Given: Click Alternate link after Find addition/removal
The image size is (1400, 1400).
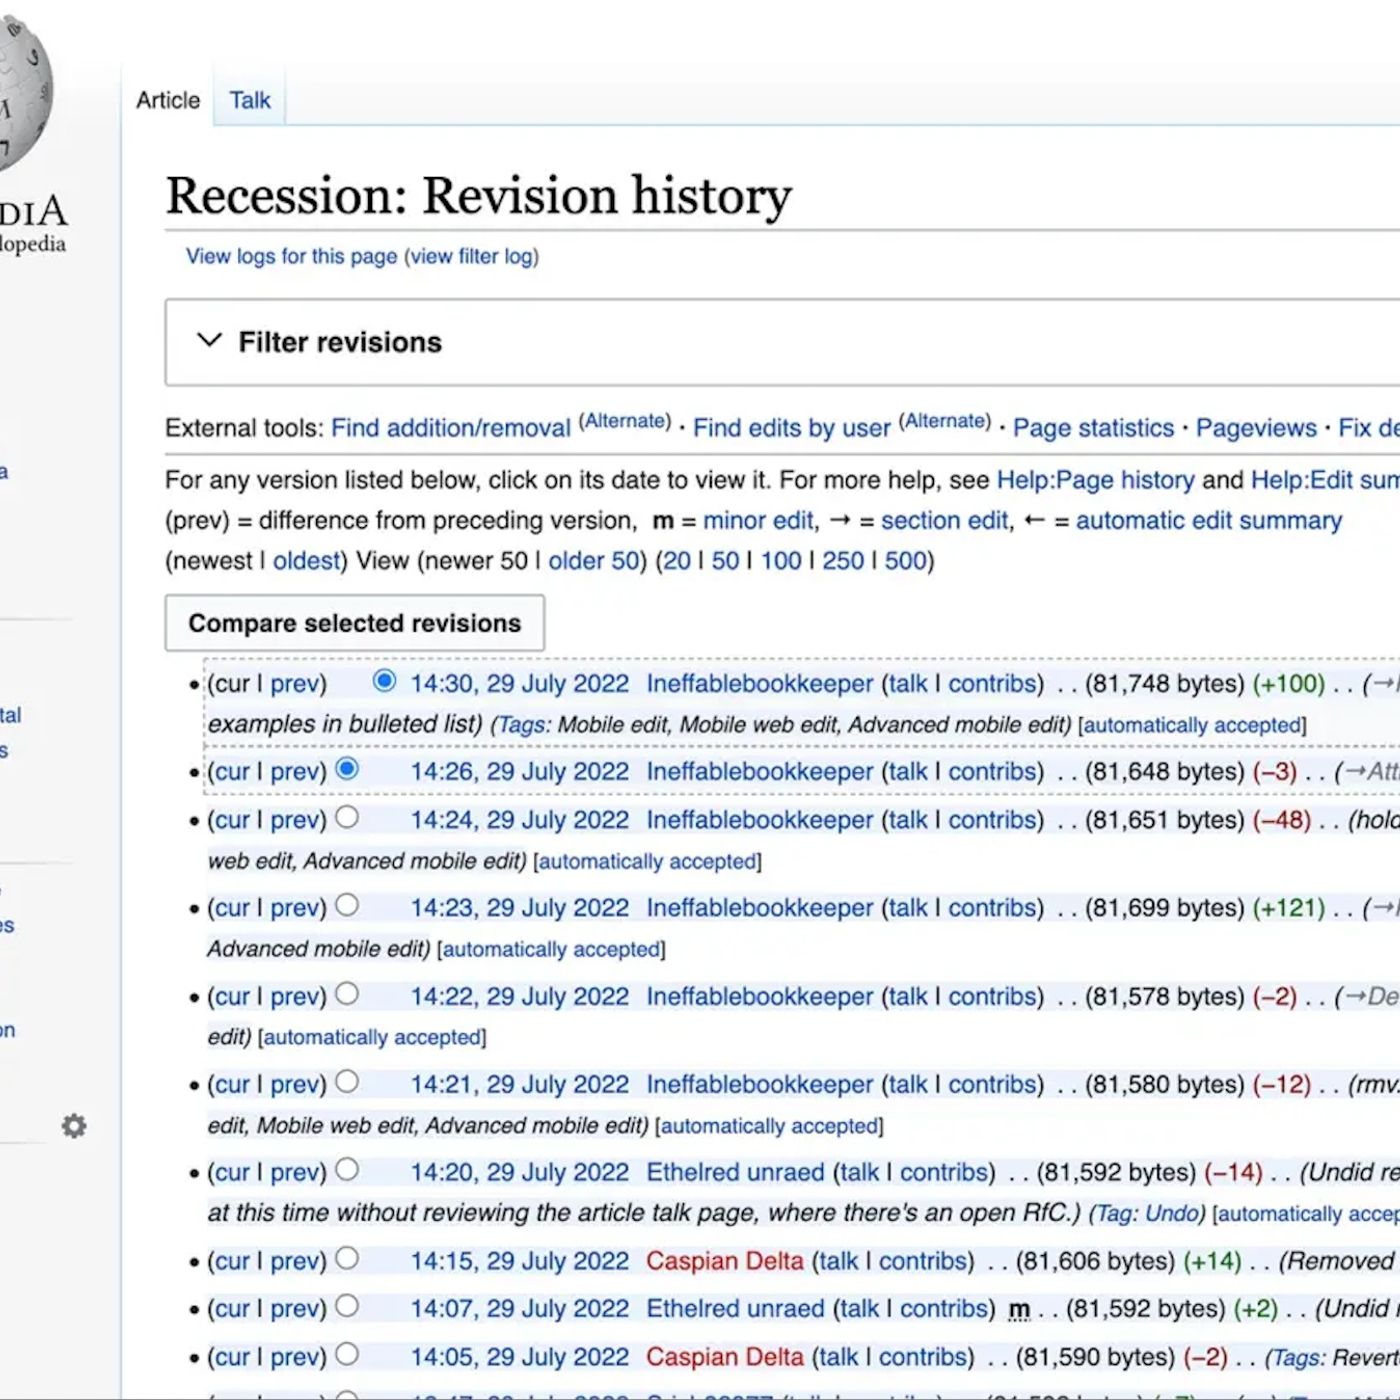Looking at the screenshot, I should pyautogui.click(x=625, y=421).
